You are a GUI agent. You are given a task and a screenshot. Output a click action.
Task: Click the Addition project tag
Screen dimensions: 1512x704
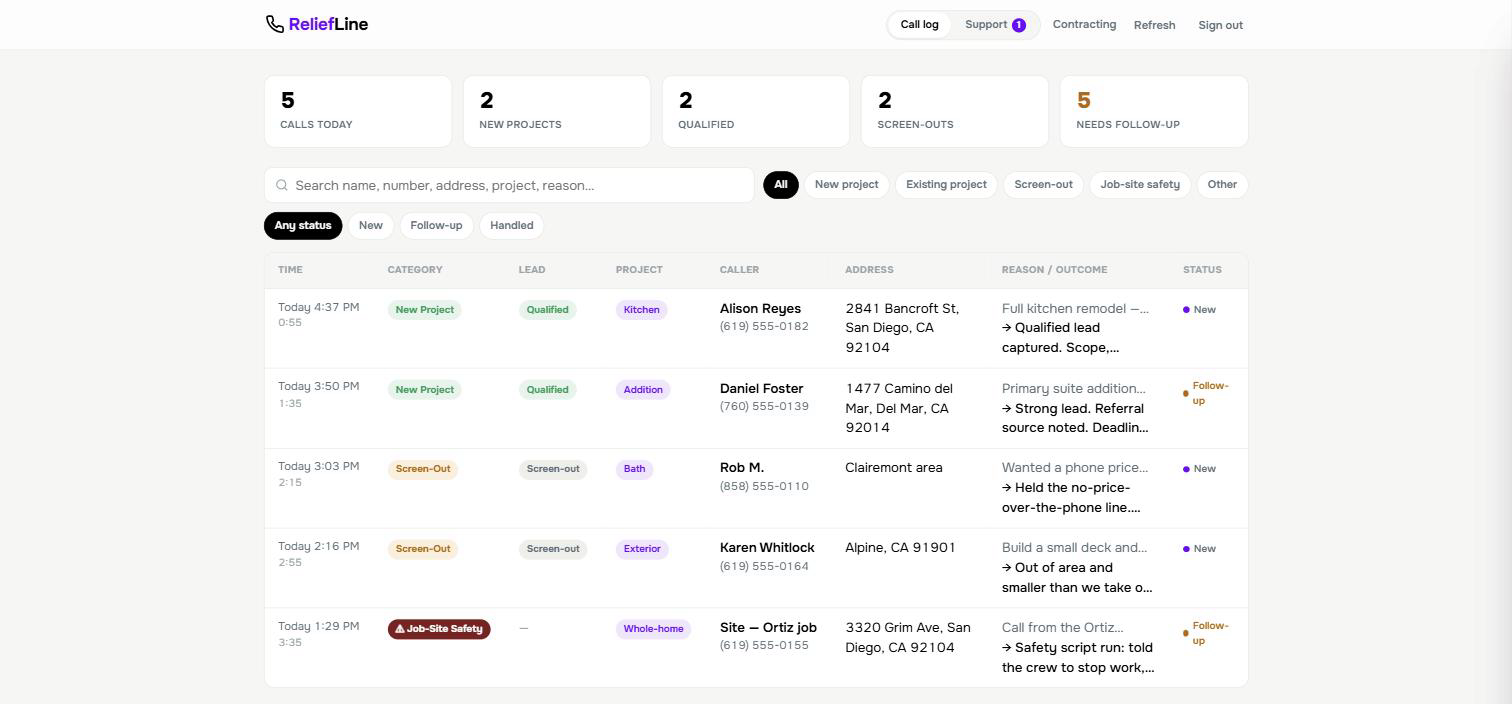click(x=643, y=390)
